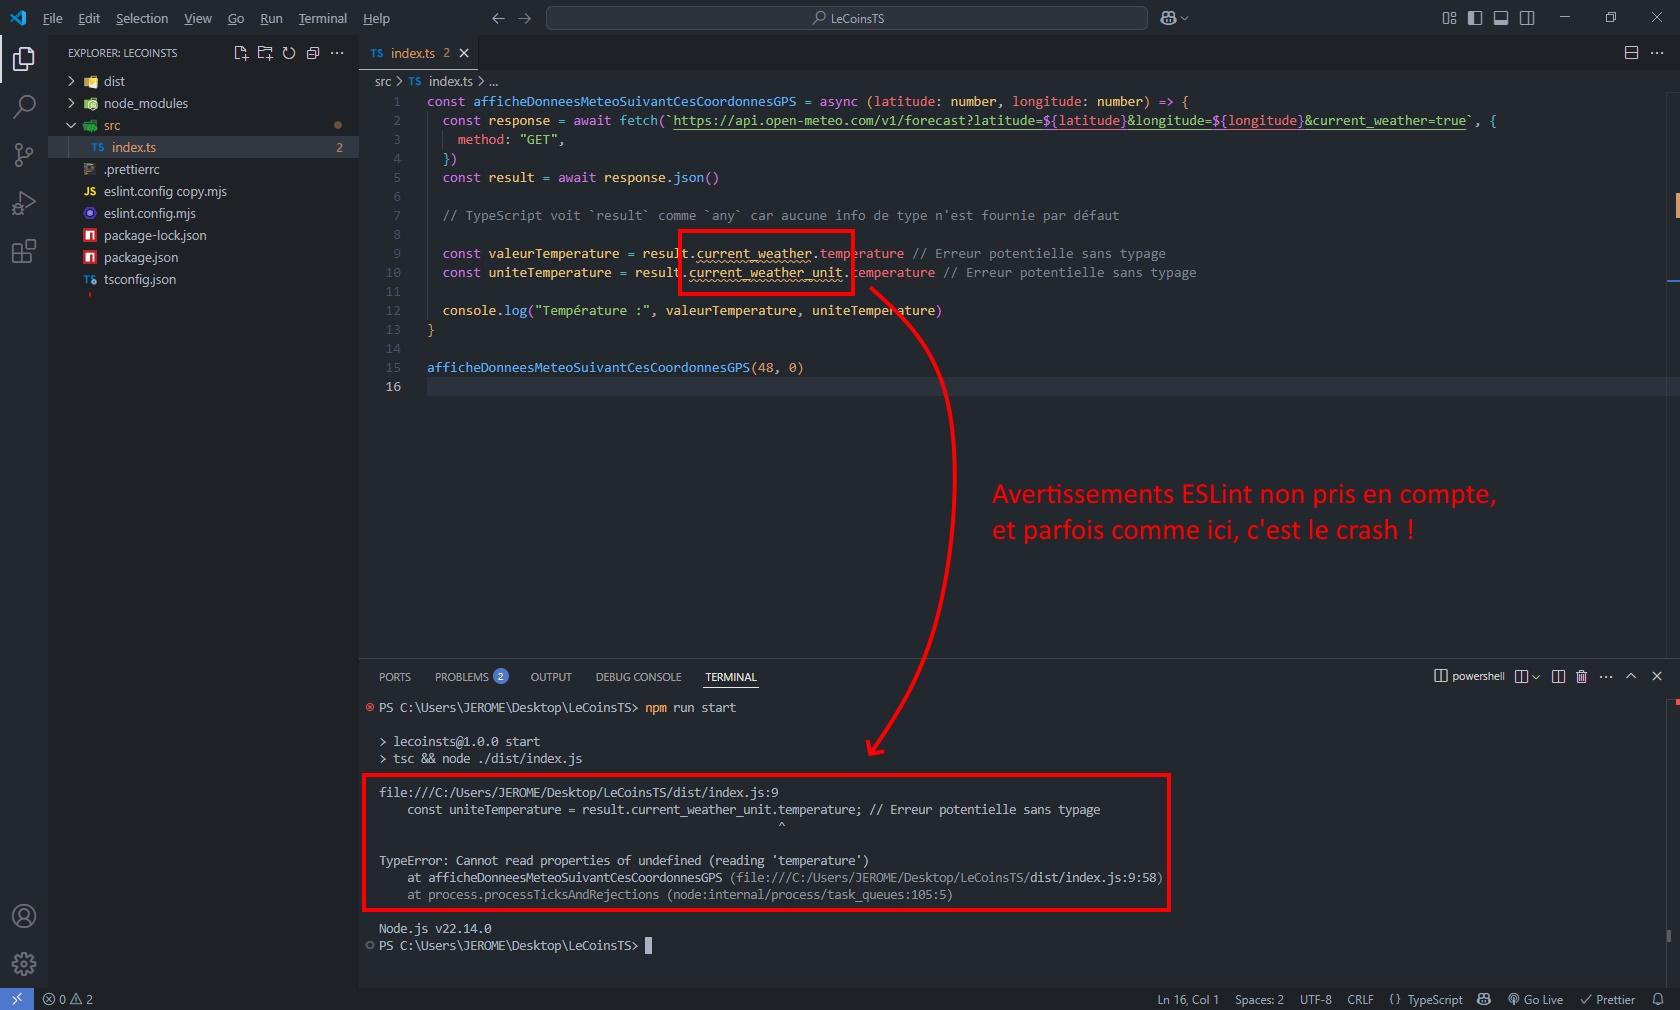Split the editor to the right
This screenshot has width=1680, height=1010.
1631,53
